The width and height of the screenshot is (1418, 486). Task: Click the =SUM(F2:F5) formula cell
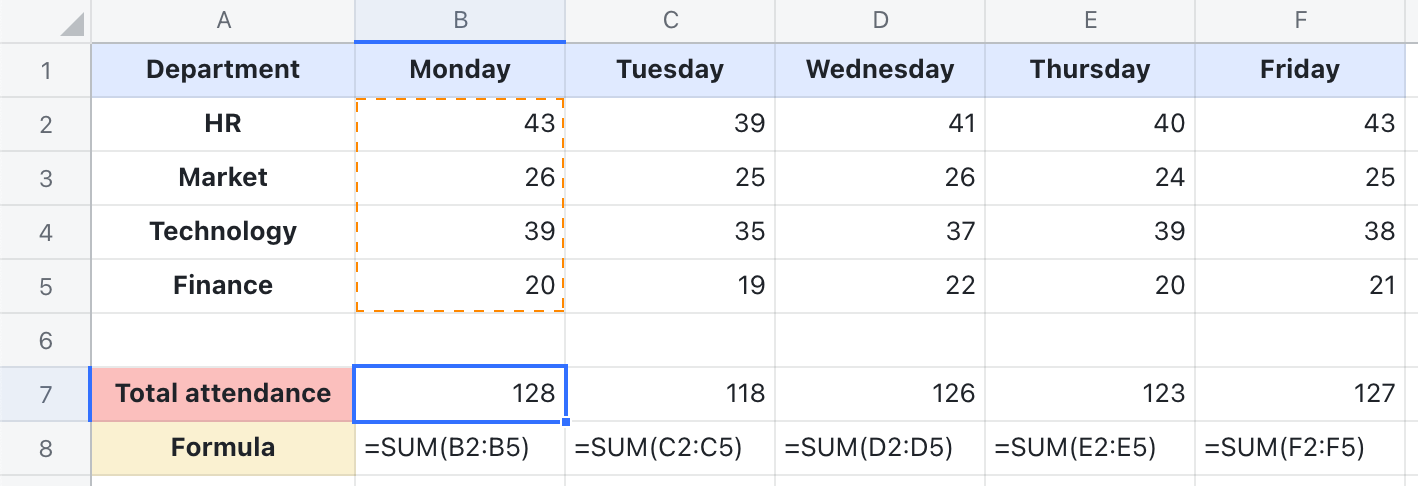click(1300, 448)
